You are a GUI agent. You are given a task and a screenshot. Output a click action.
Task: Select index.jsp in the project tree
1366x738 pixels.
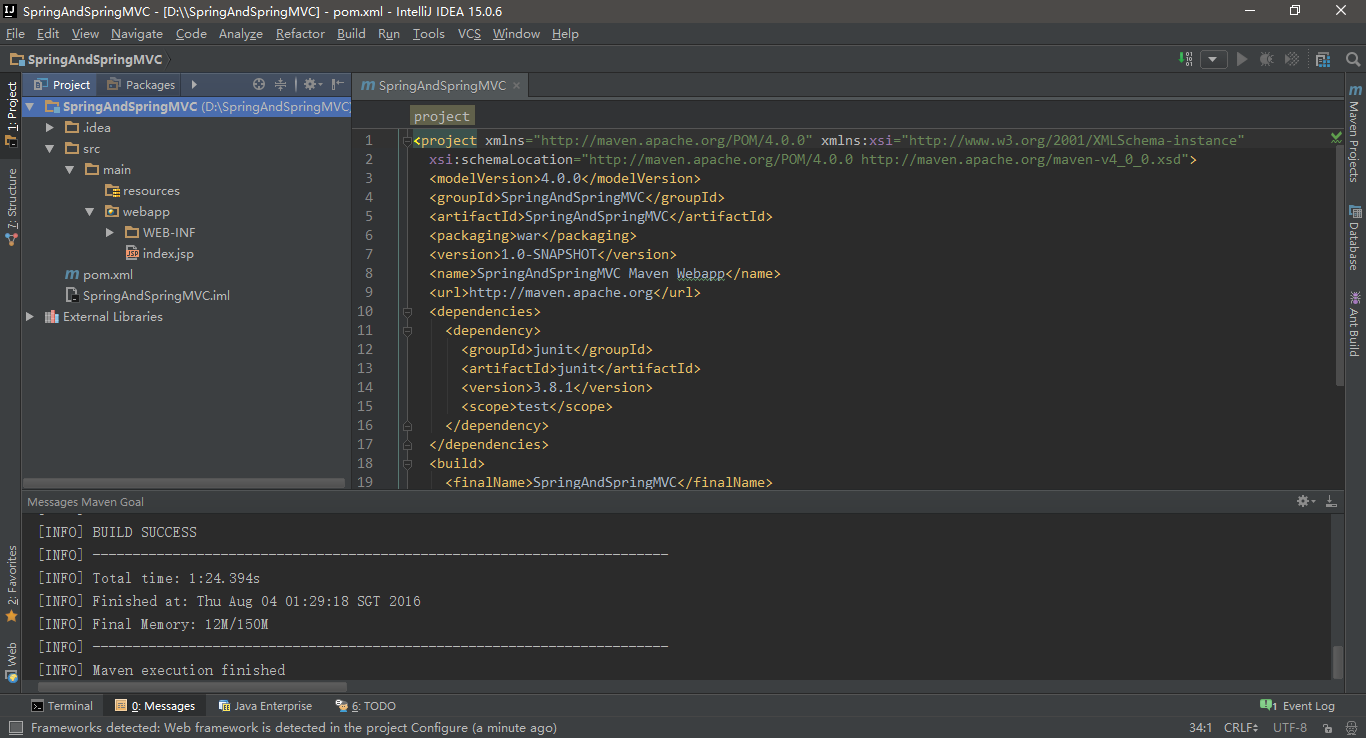[159, 253]
